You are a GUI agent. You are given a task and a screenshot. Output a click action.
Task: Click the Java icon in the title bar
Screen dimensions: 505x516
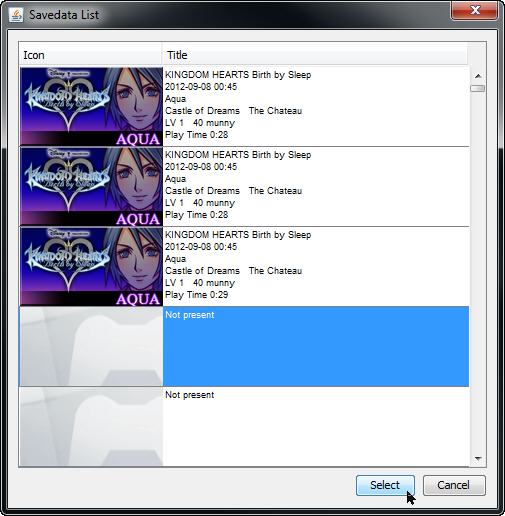click(16, 15)
